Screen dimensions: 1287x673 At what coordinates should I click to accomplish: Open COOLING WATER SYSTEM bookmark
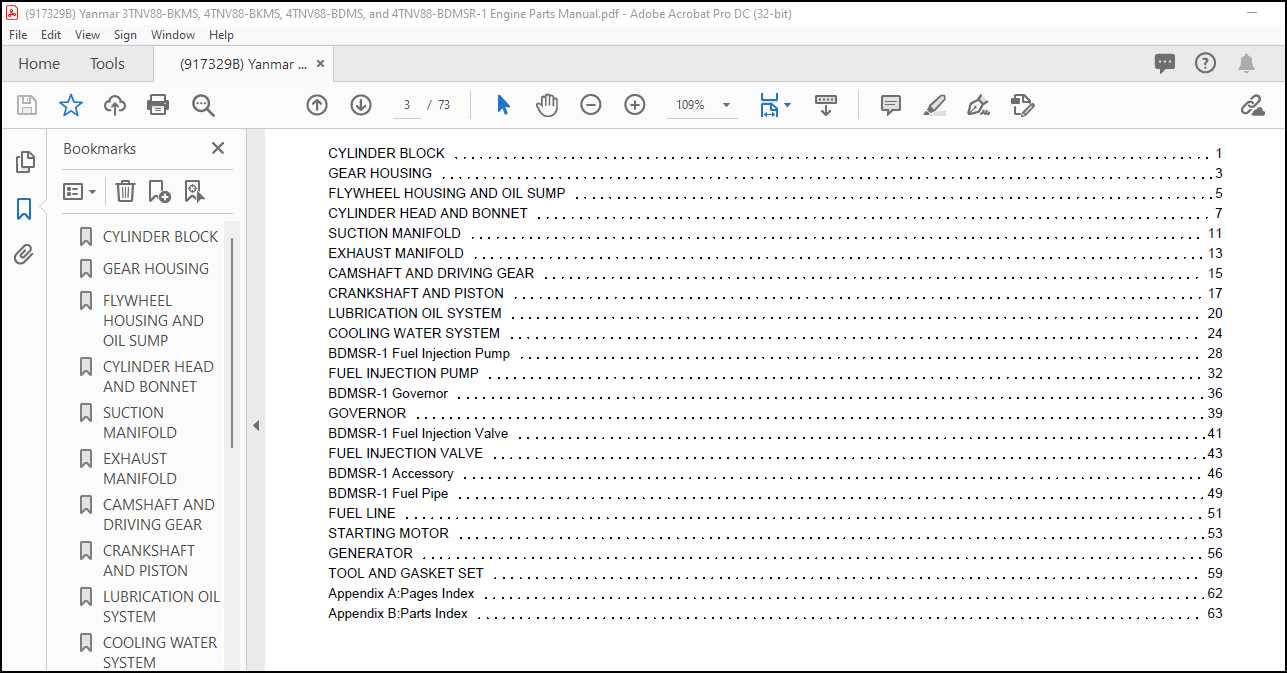click(159, 652)
